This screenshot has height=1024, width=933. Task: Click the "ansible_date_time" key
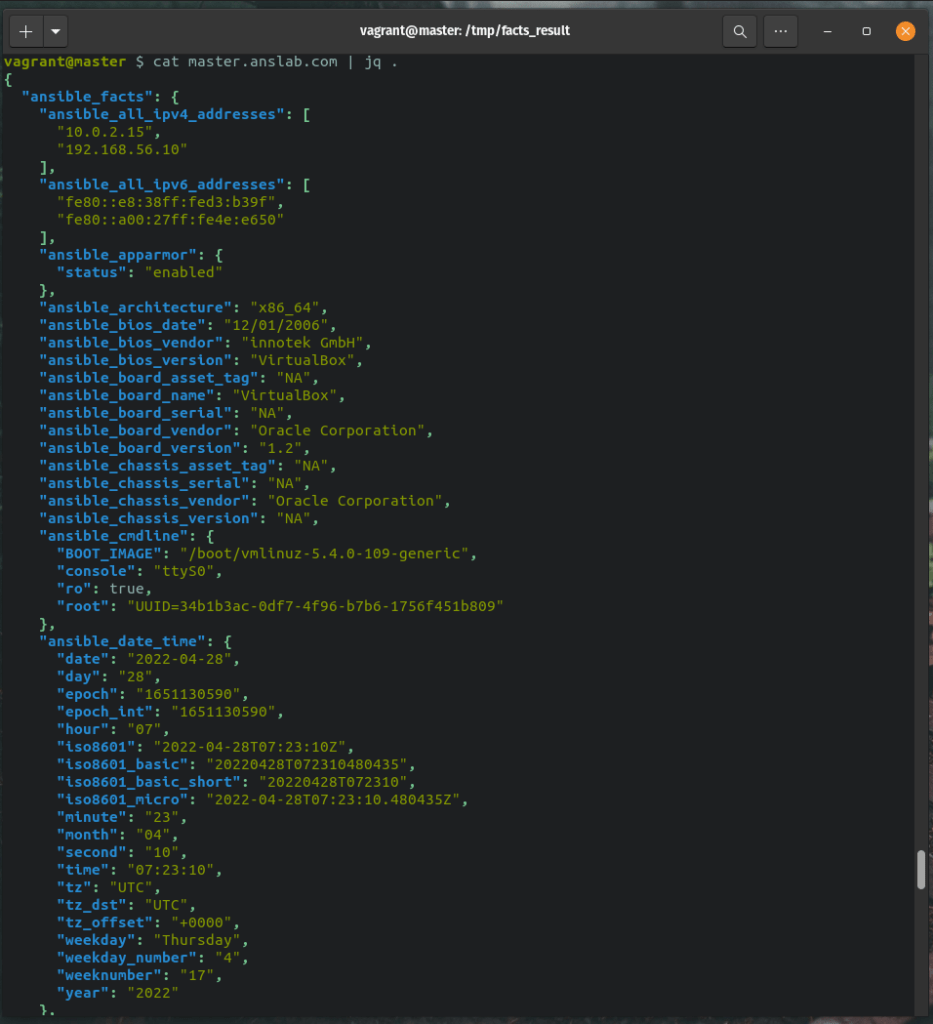(x=127, y=642)
